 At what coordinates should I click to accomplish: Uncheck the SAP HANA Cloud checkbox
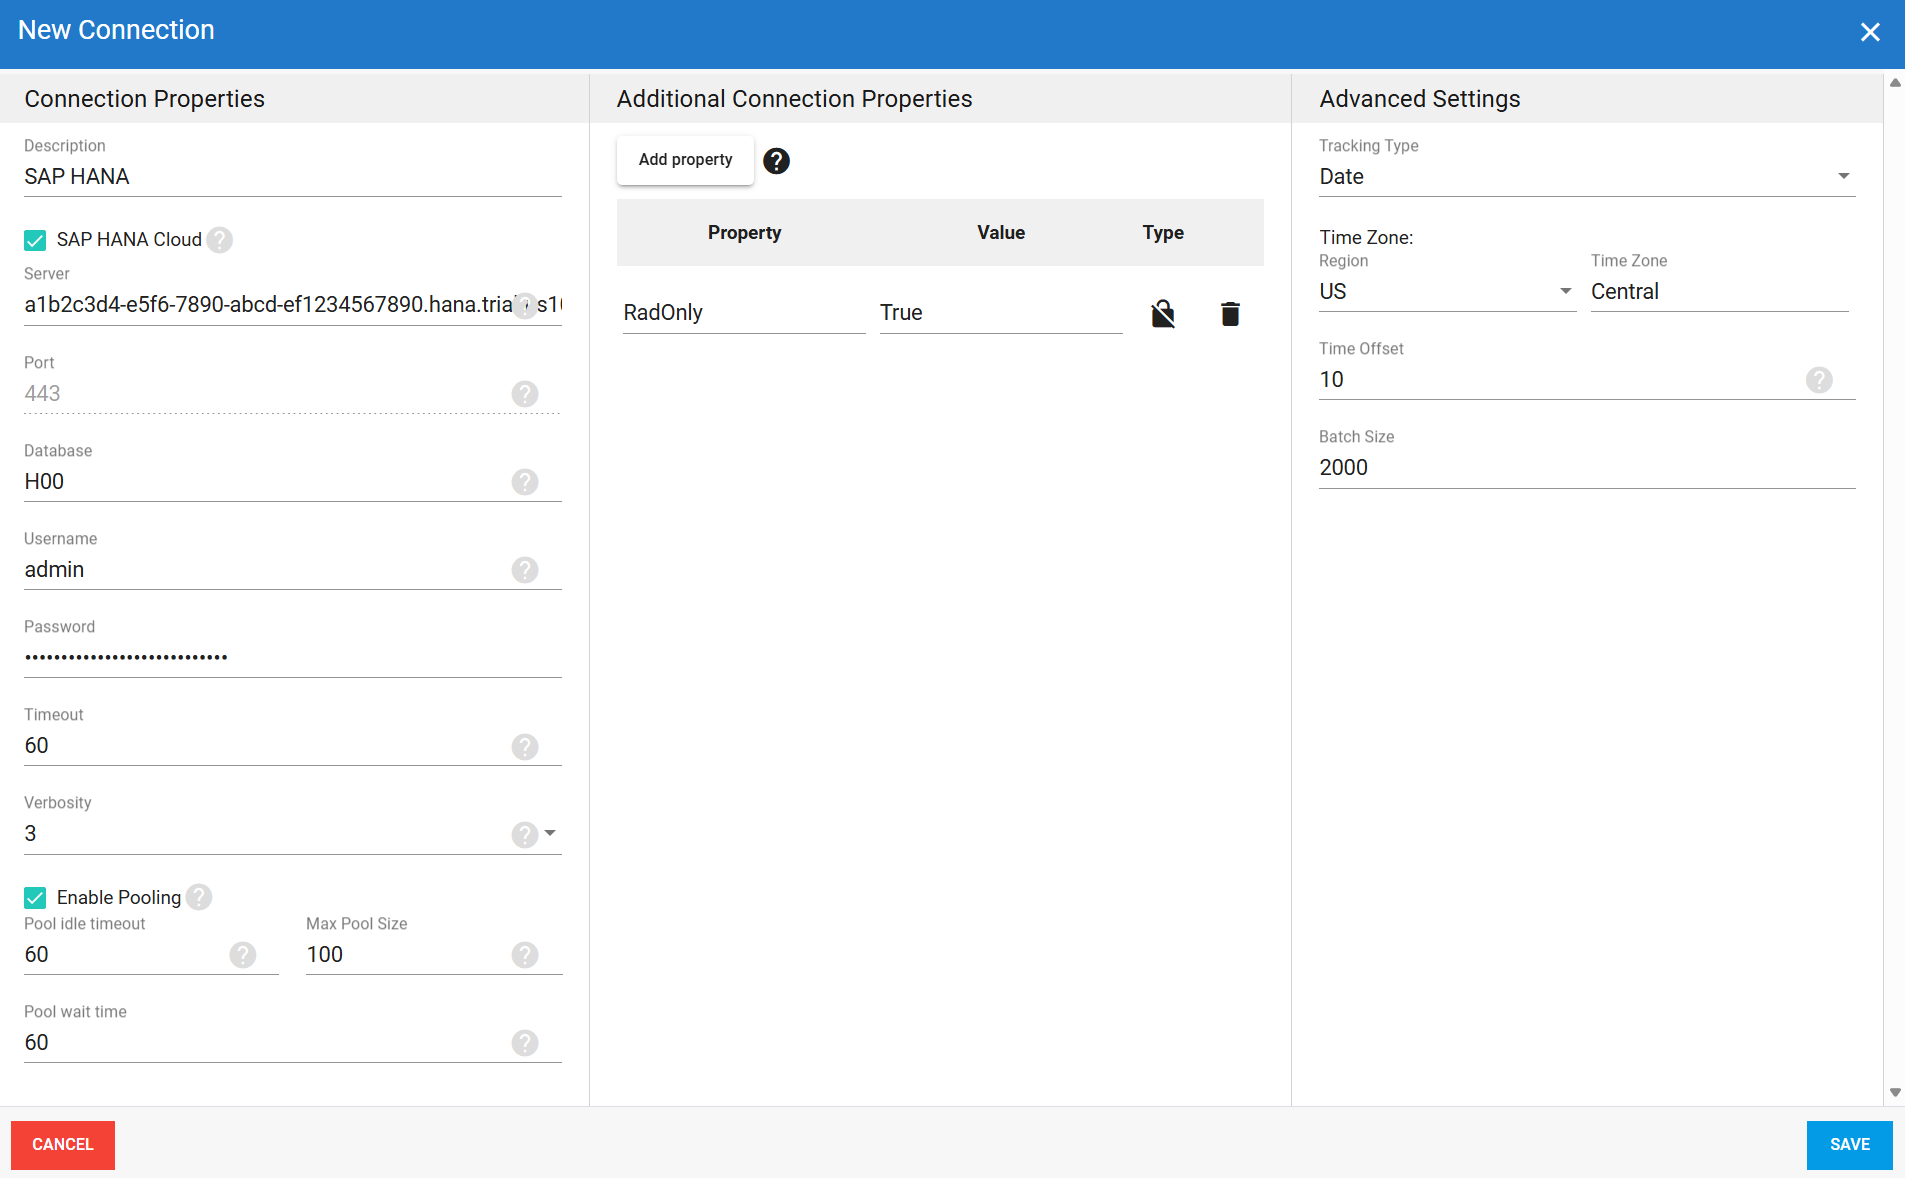pyautogui.click(x=35, y=240)
